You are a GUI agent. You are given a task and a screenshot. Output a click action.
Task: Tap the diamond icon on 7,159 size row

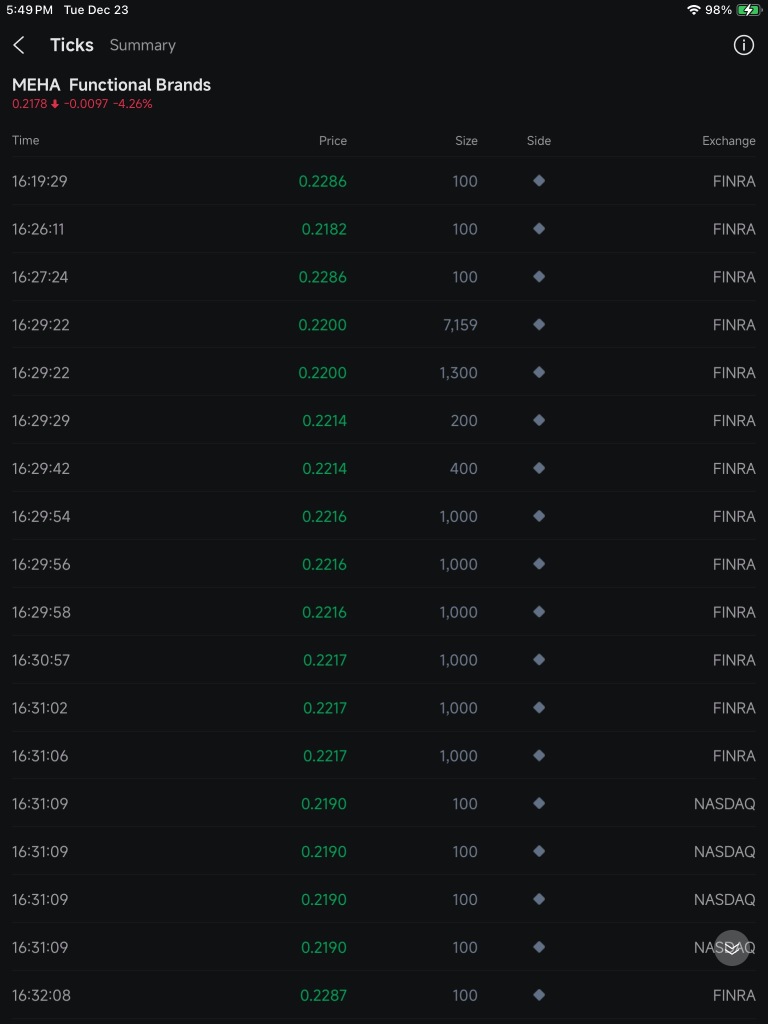[539, 325]
